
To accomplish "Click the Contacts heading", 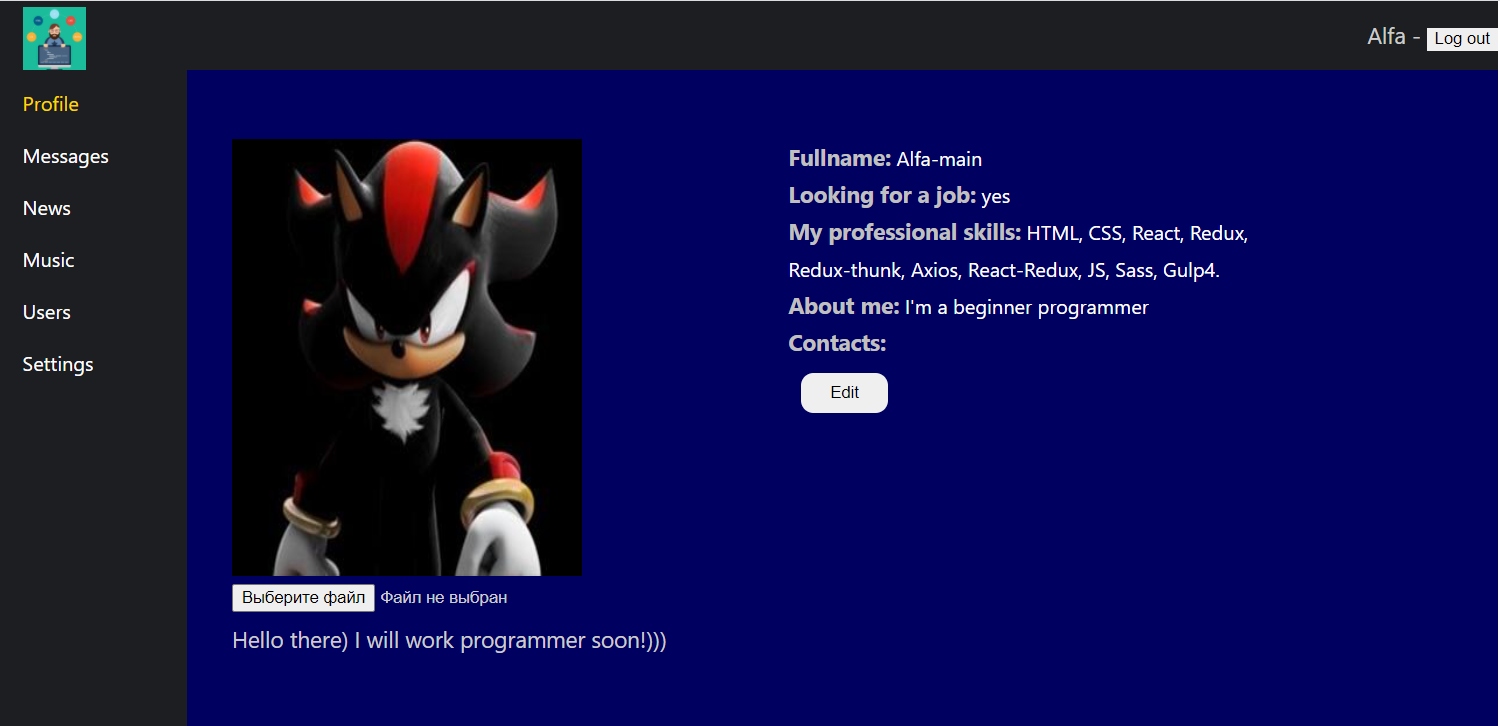I will 838,343.
